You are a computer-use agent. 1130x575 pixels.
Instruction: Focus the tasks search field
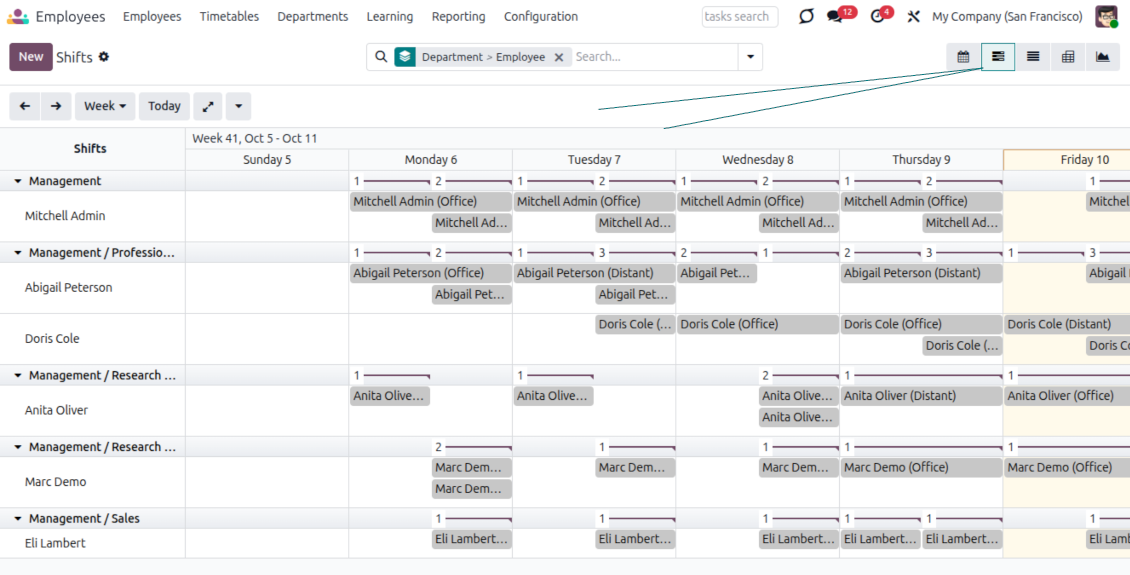pos(739,17)
